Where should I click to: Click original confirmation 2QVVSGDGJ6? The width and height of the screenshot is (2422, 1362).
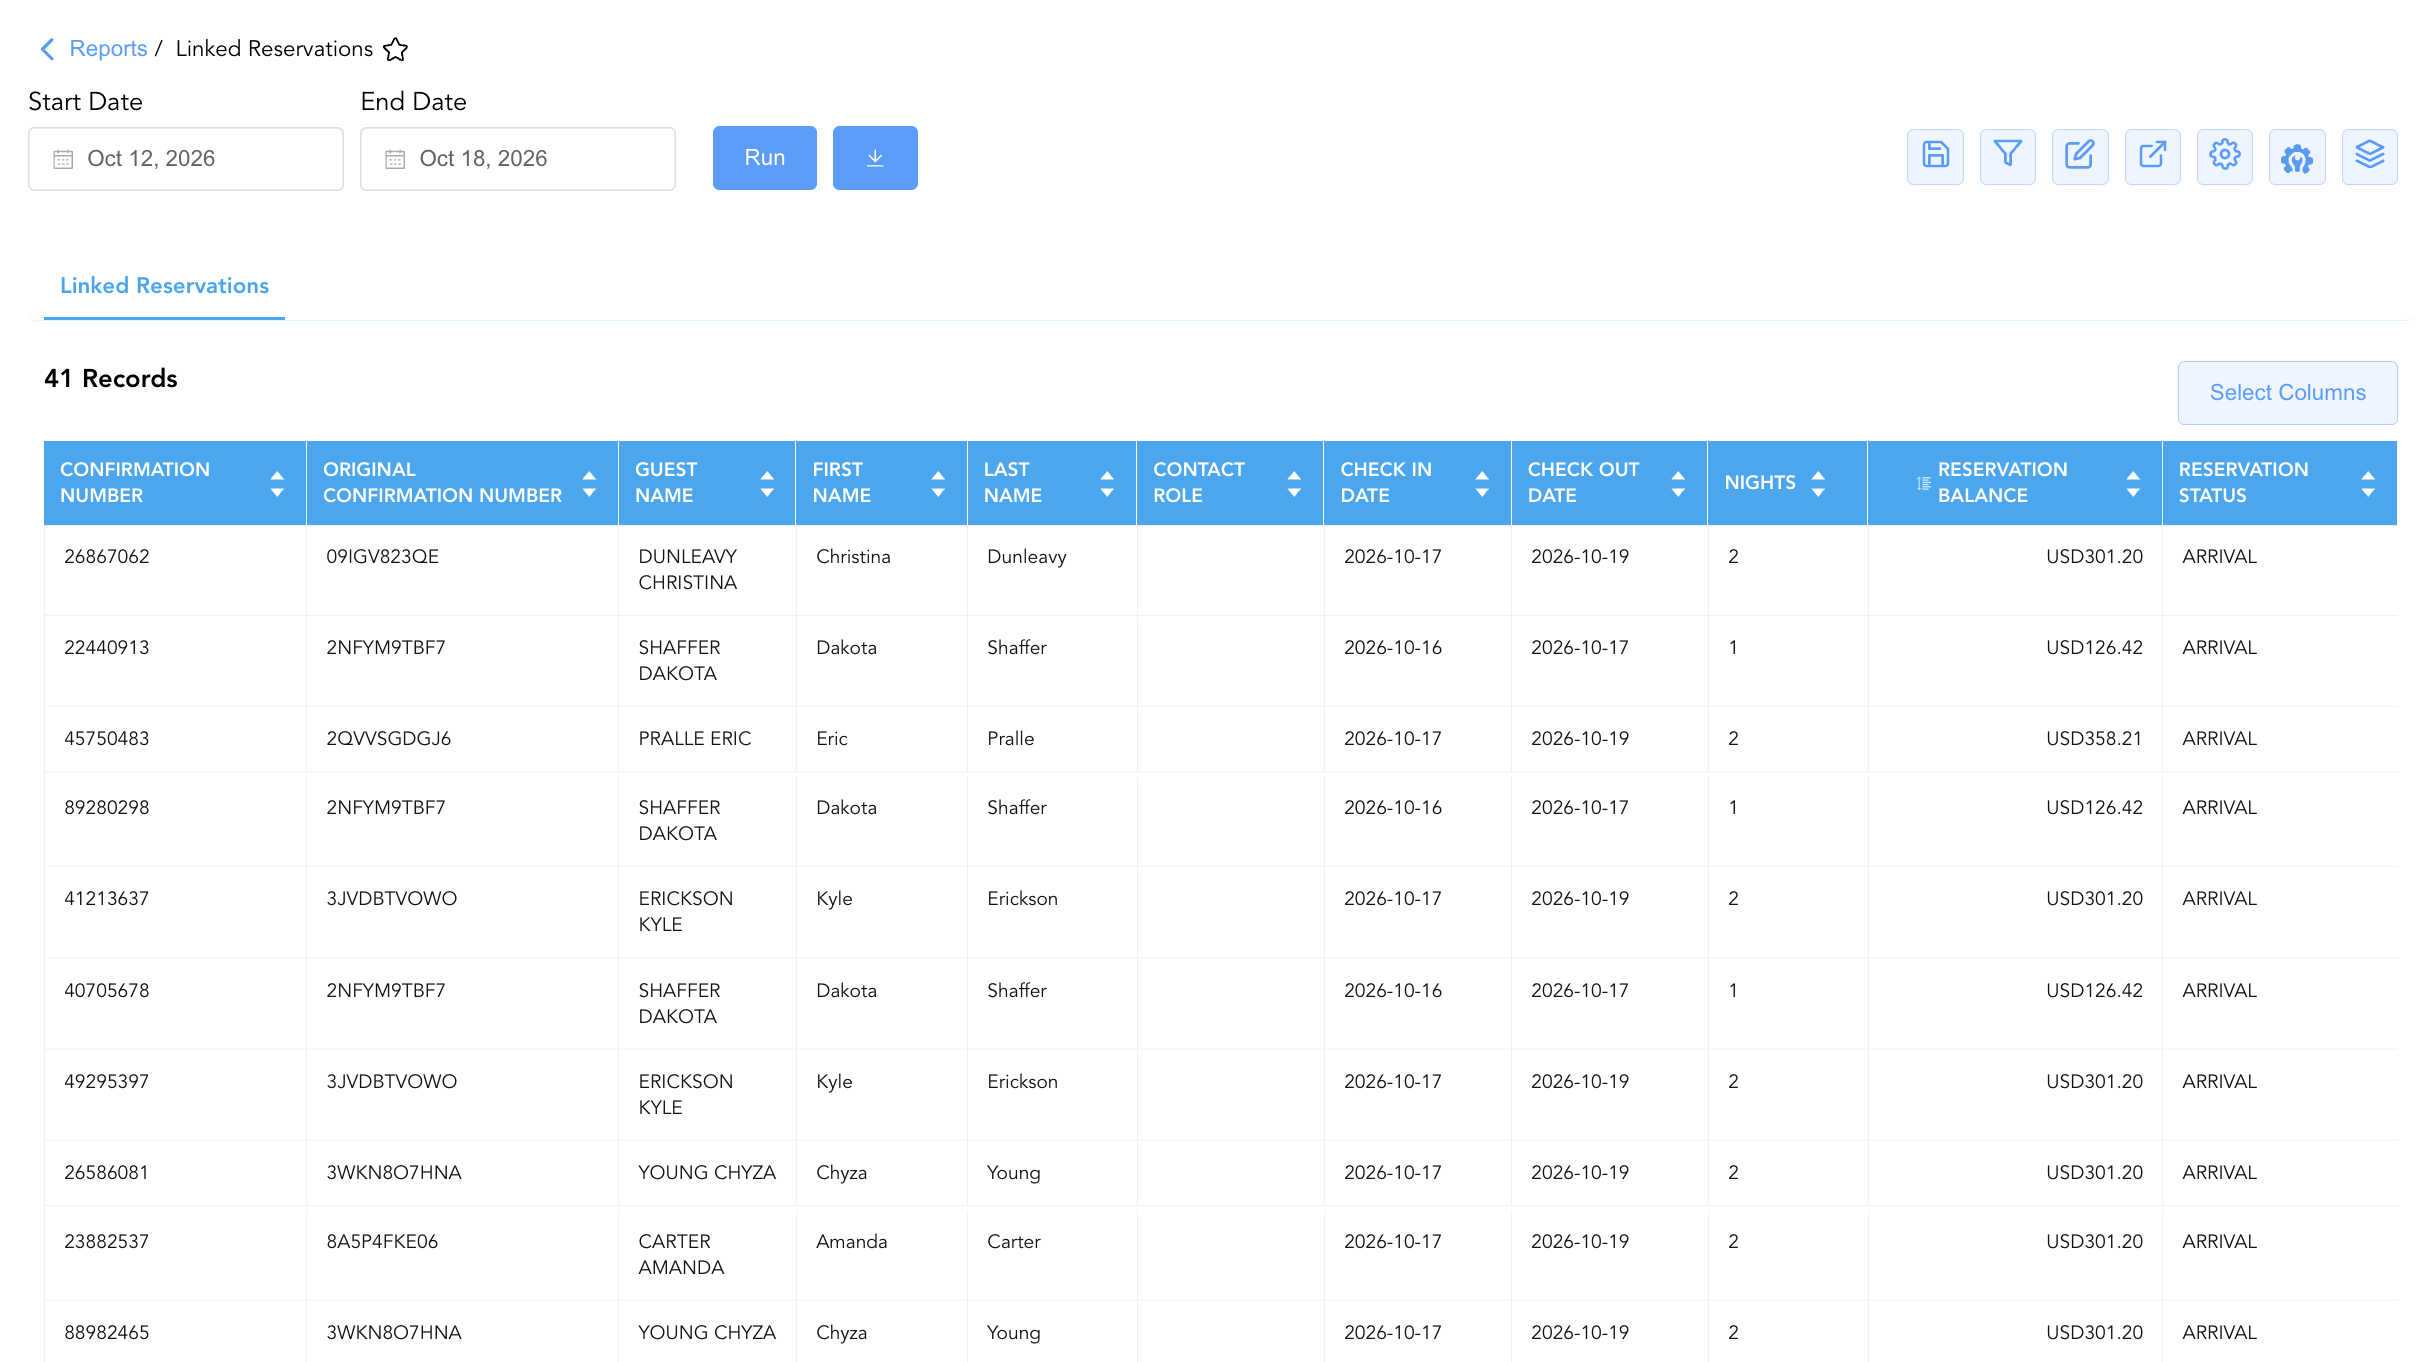tap(389, 739)
